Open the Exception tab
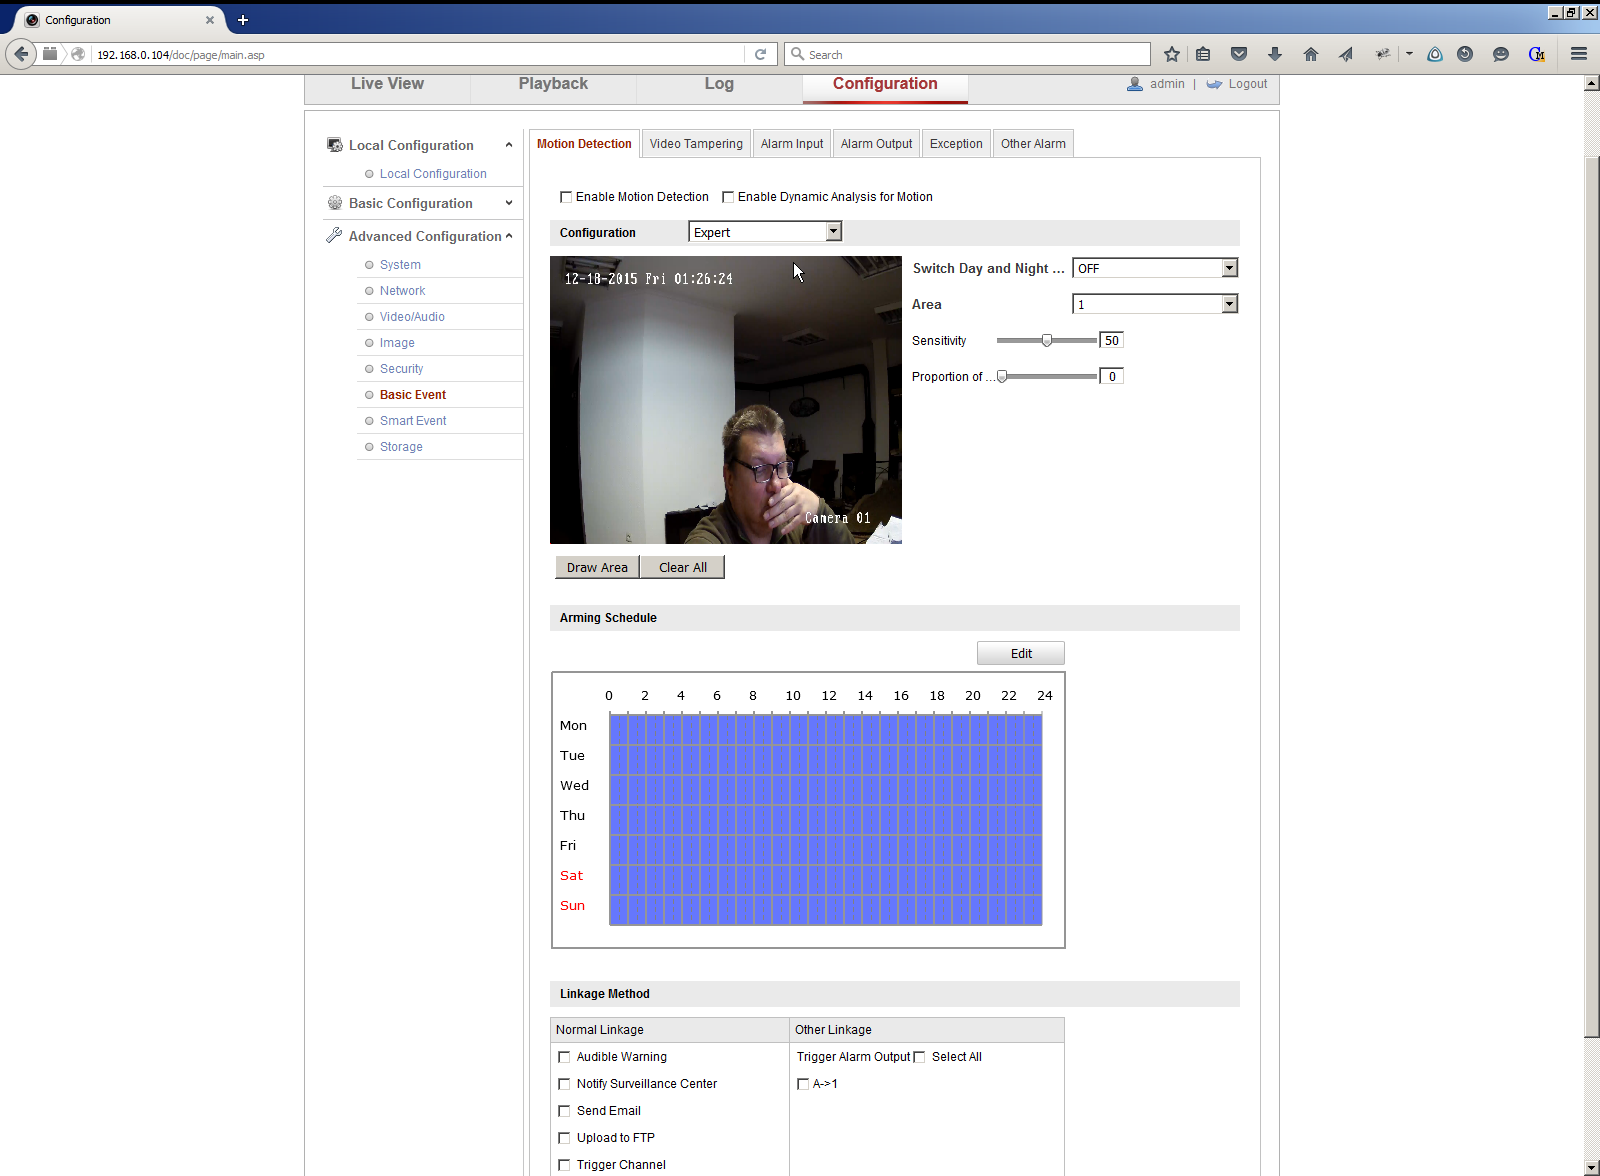This screenshot has width=1600, height=1176. [x=956, y=144]
